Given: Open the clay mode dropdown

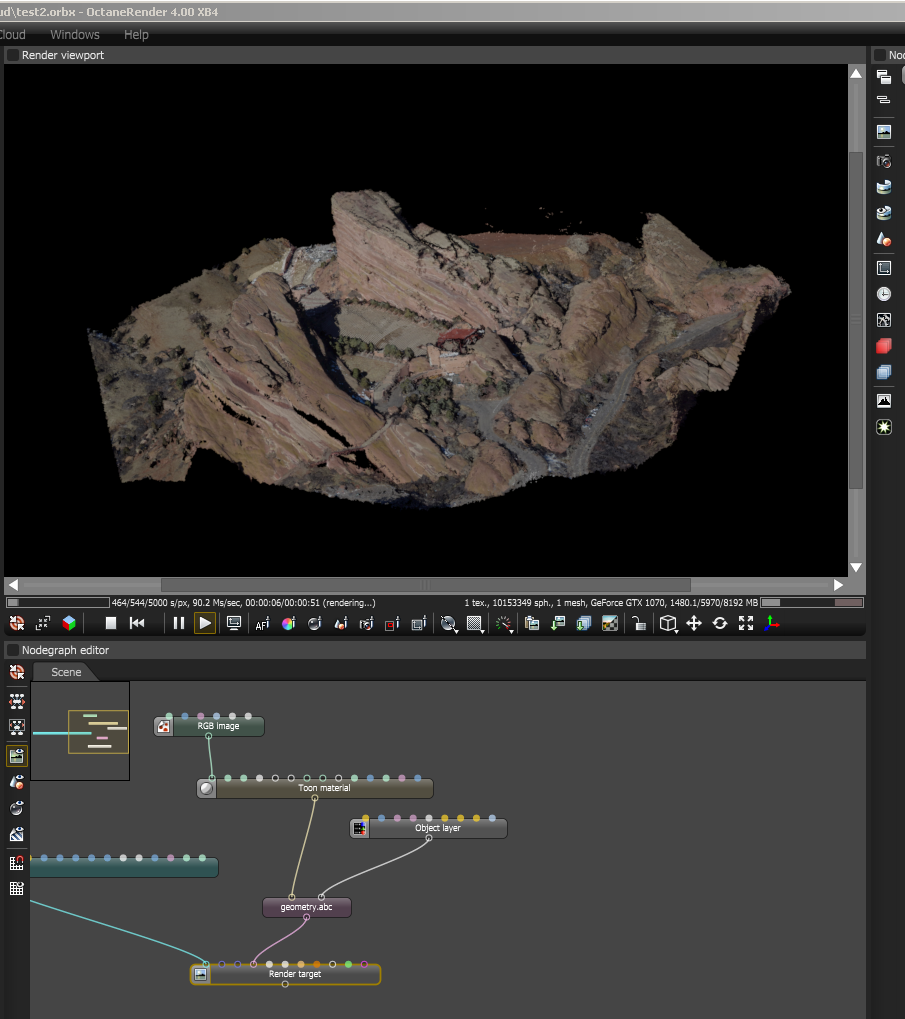Looking at the screenshot, I should coord(448,624).
